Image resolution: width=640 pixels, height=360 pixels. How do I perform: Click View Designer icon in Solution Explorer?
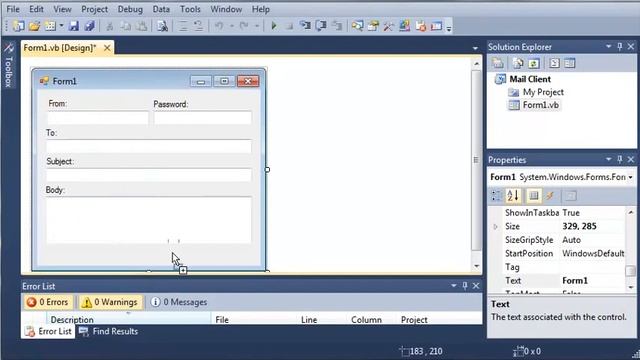click(570, 63)
